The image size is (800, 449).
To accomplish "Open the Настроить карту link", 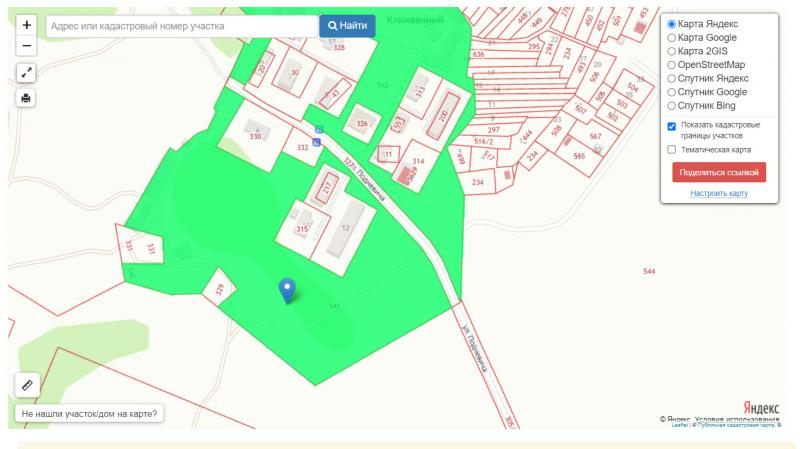I will pos(719,193).
